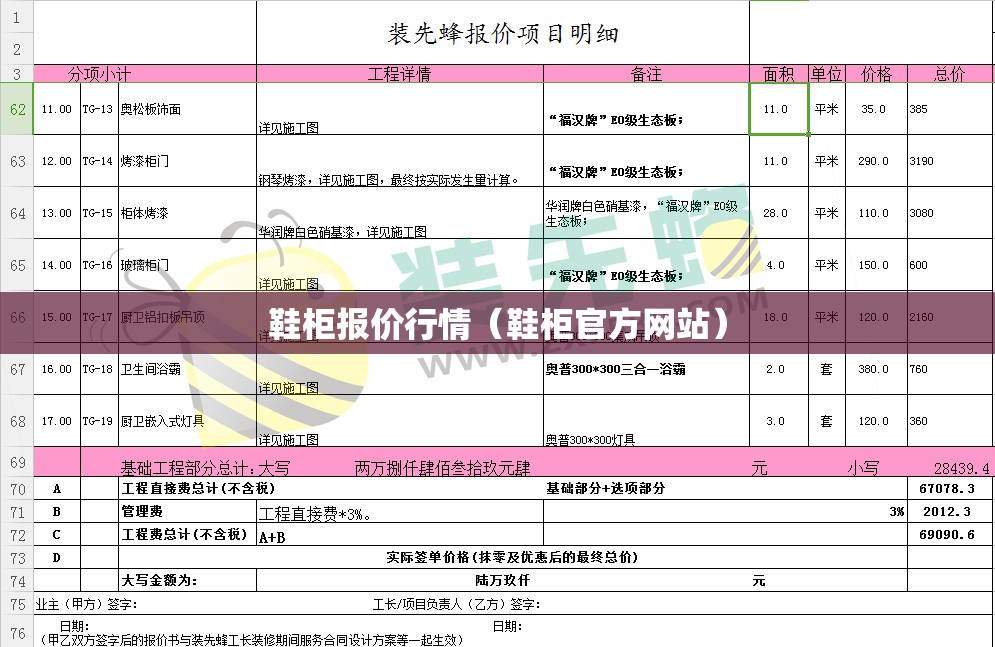Click the 两万捌仟肆佰叁拾玖元肆 amount text

coord(442,469)
